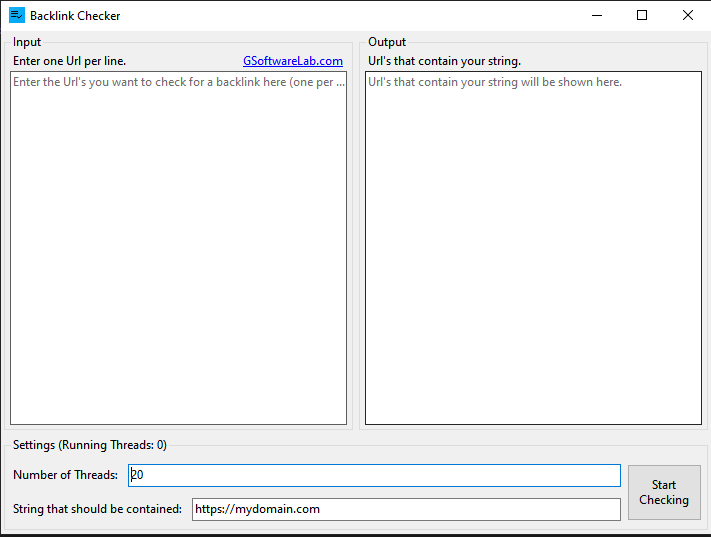Click the Backlink Checker app icon in title bar

pos(16,15)
